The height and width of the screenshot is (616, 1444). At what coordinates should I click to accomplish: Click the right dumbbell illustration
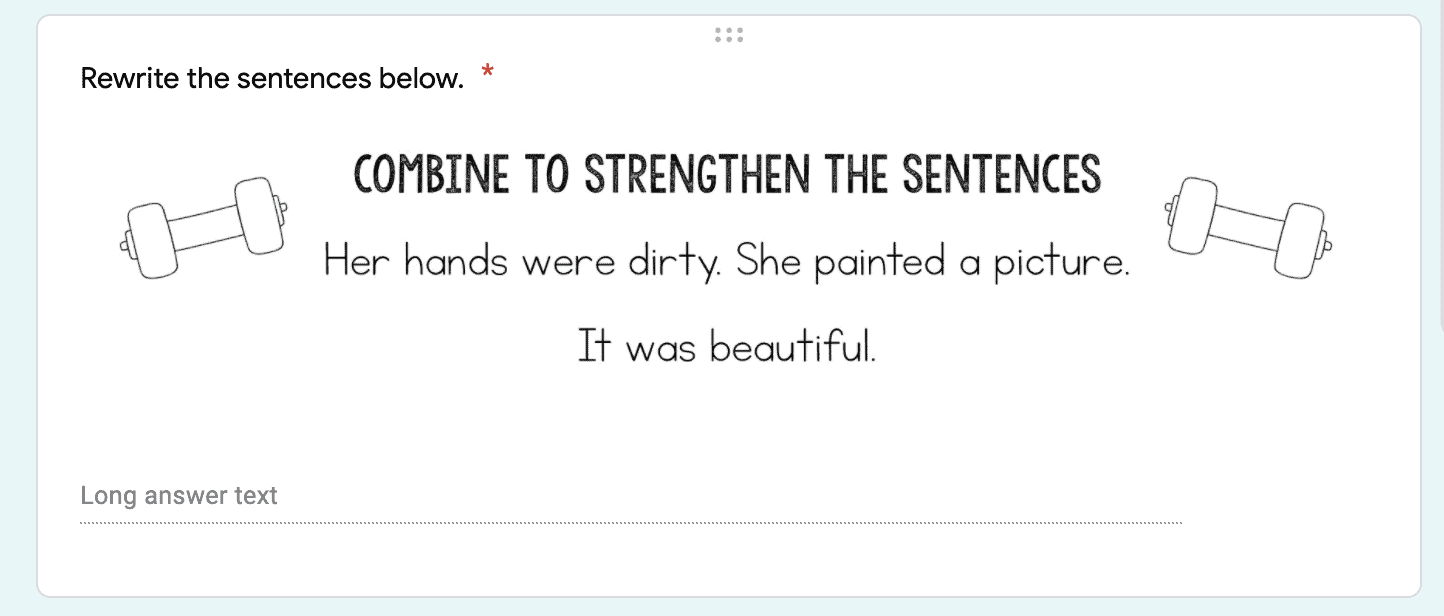click(x=1248, y=227)
